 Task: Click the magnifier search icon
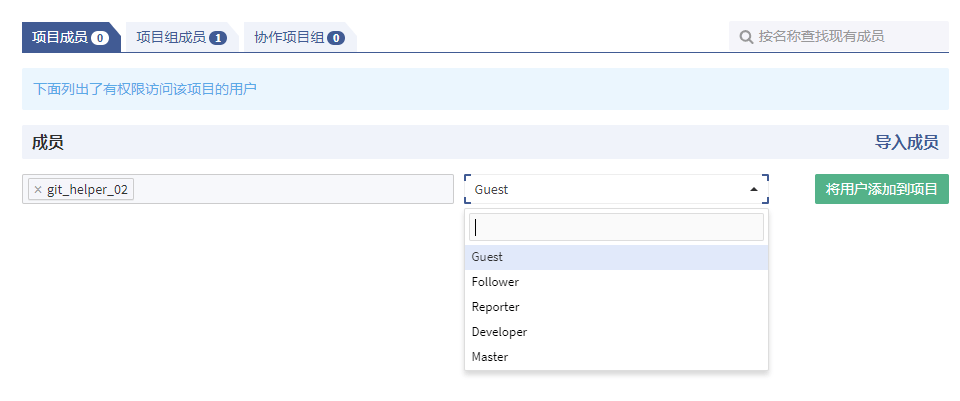746,37
